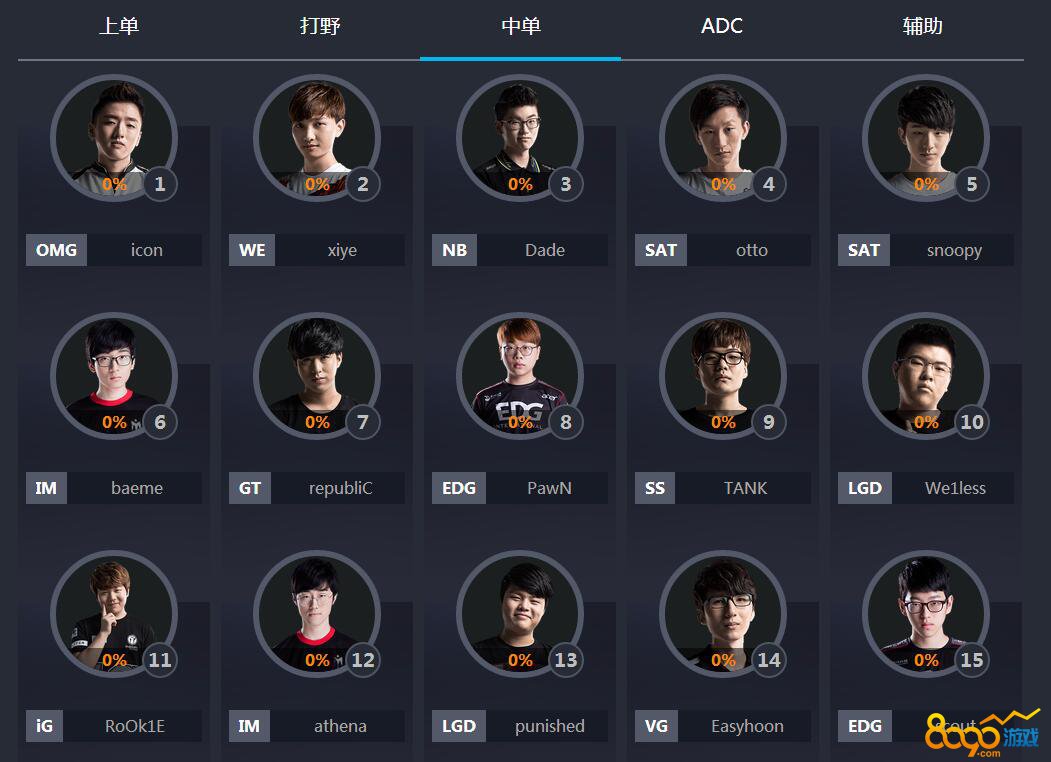Click the number 10 badge on We1less
Viewport: 1051px width, 762px height.
click(972, 422)
